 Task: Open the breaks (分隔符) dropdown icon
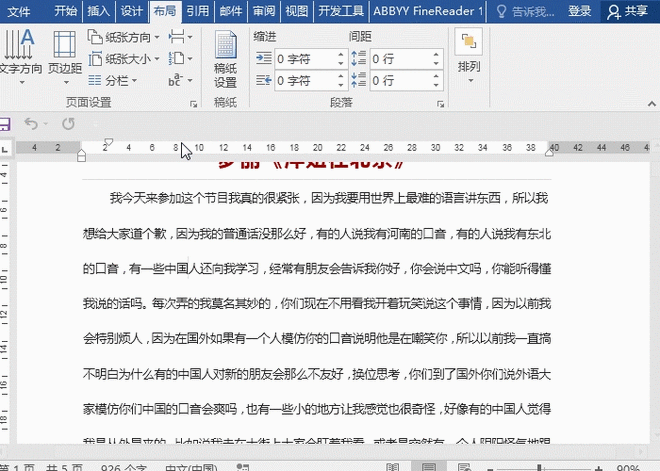[x=180, y=37]
